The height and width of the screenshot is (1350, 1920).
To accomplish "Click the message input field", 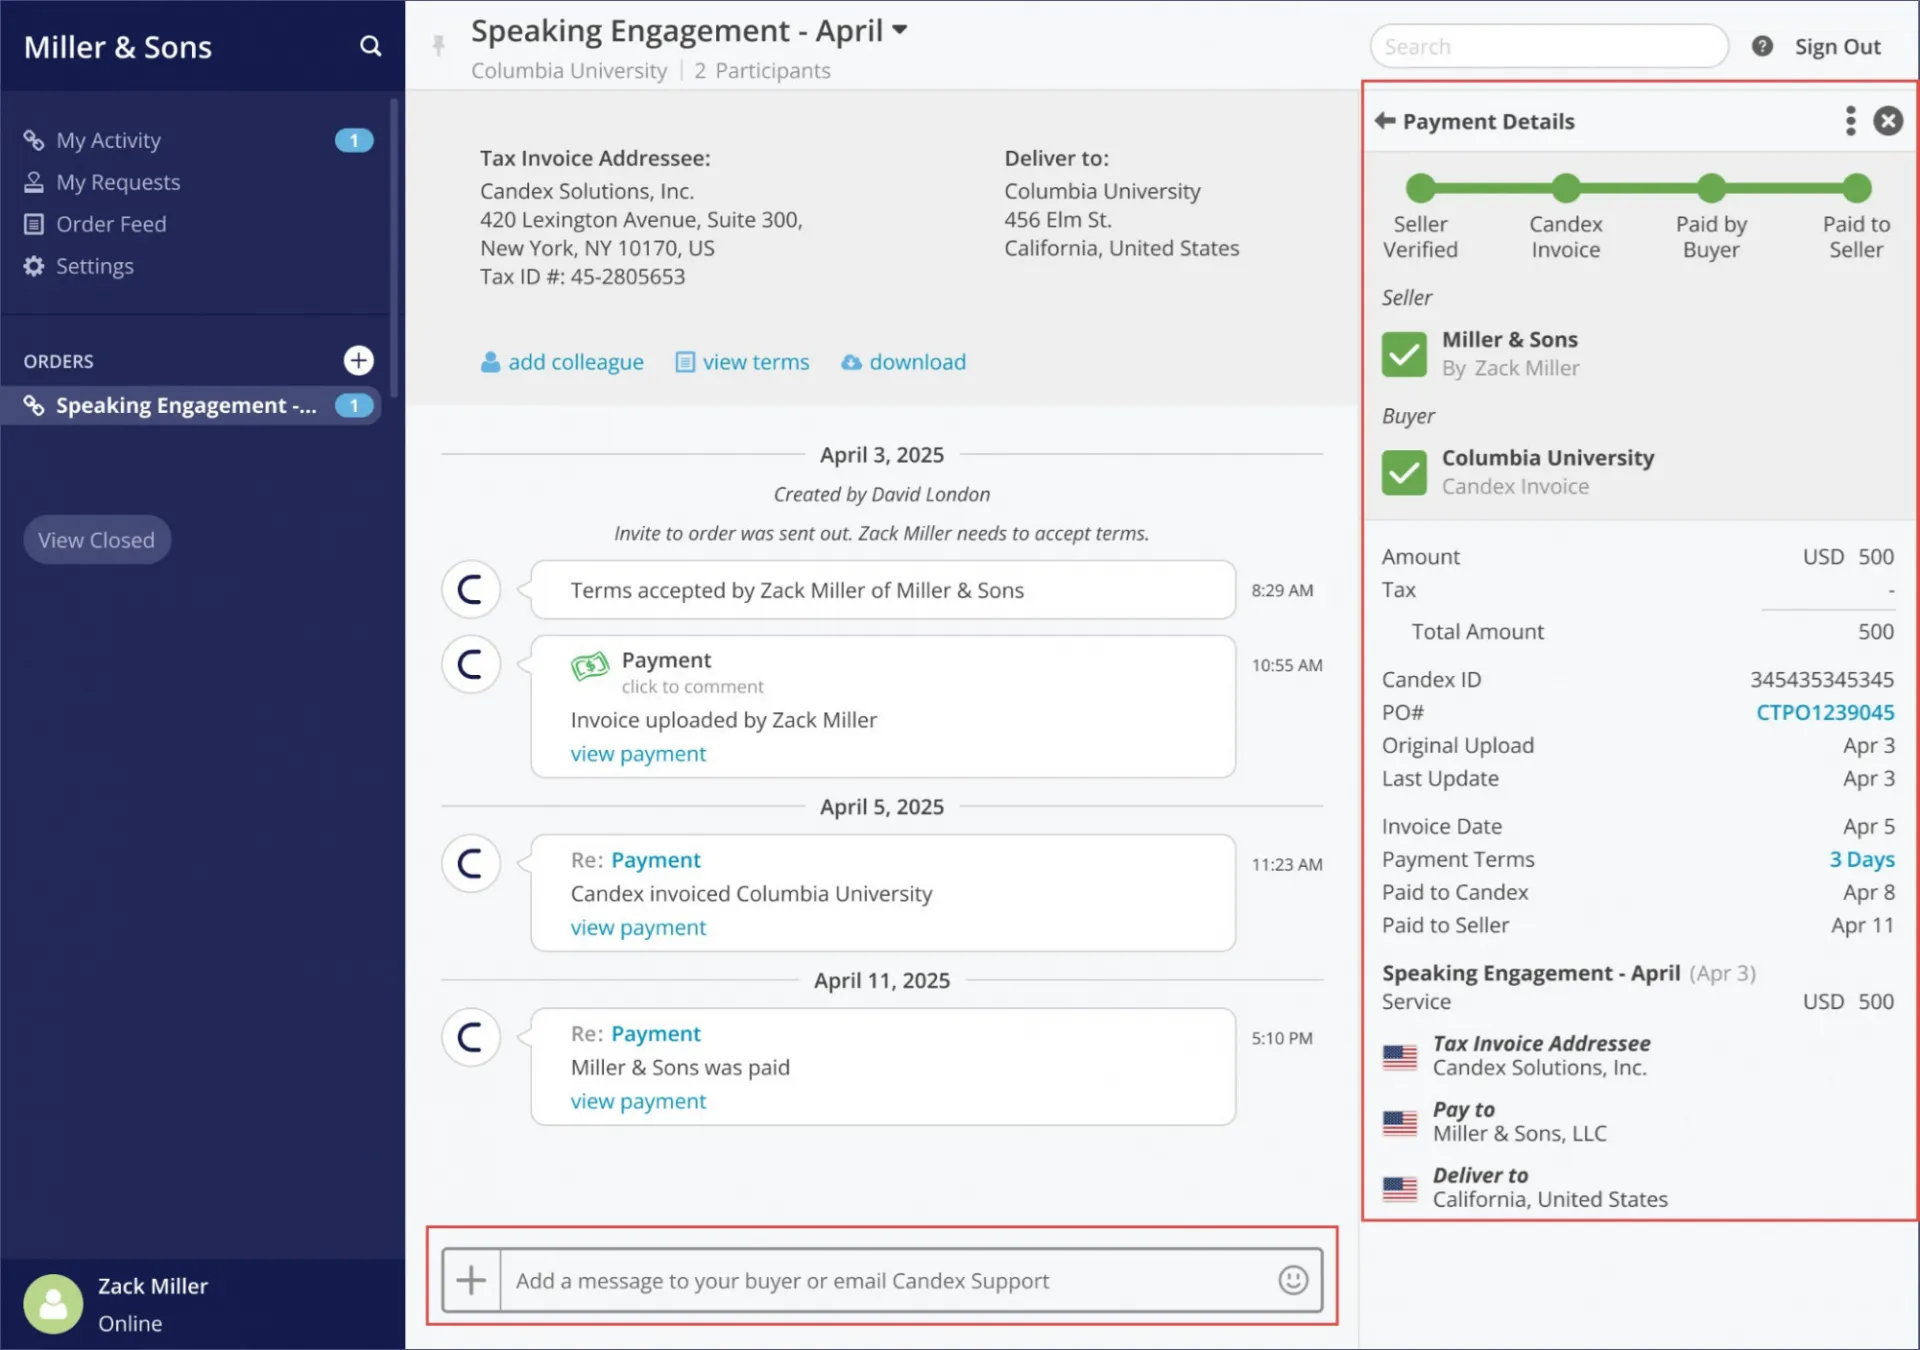I will click(884, 1280).
